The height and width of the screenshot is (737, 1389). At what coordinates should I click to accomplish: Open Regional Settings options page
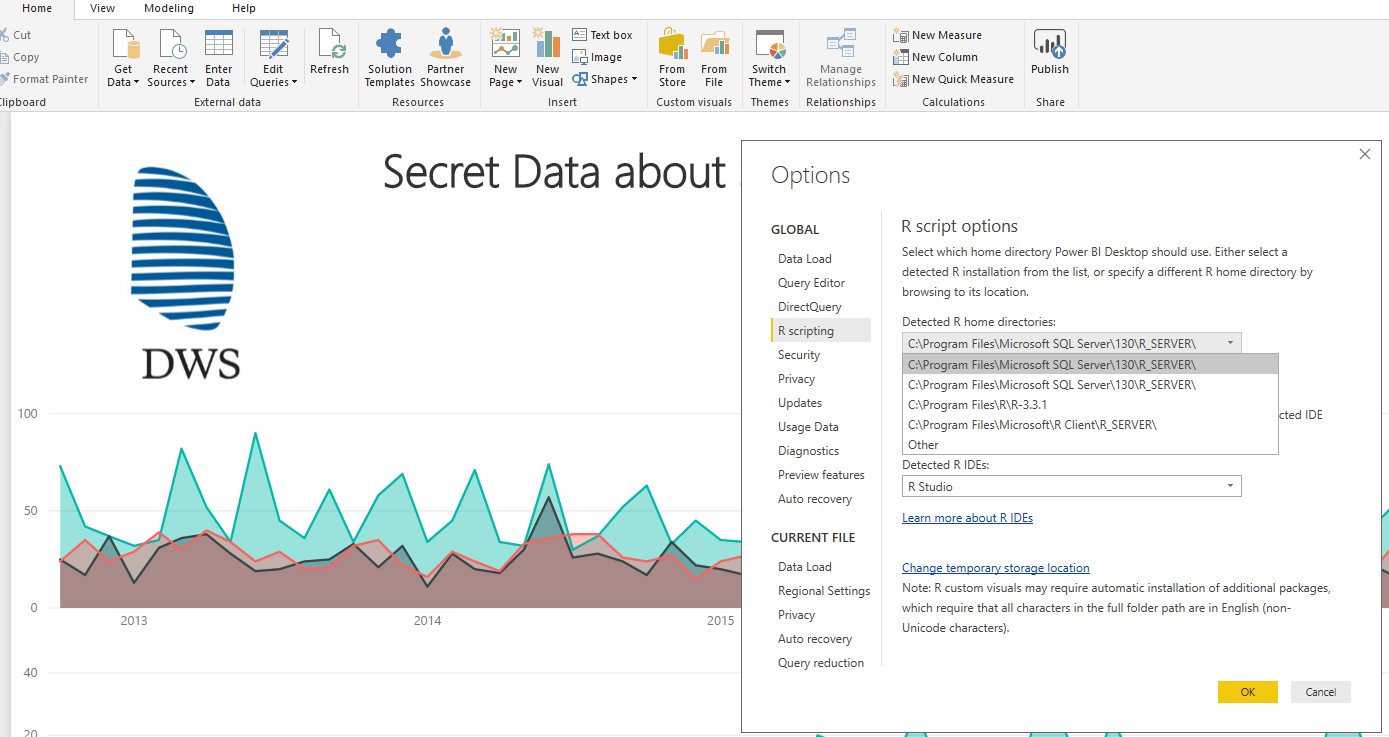[824, 591]
